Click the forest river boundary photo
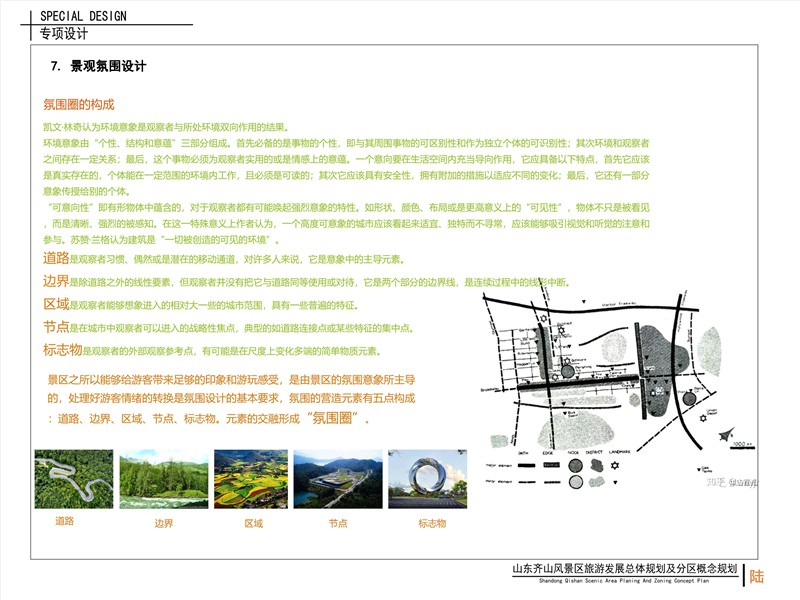This screenshot has height=600, width=800. [164, 479]
